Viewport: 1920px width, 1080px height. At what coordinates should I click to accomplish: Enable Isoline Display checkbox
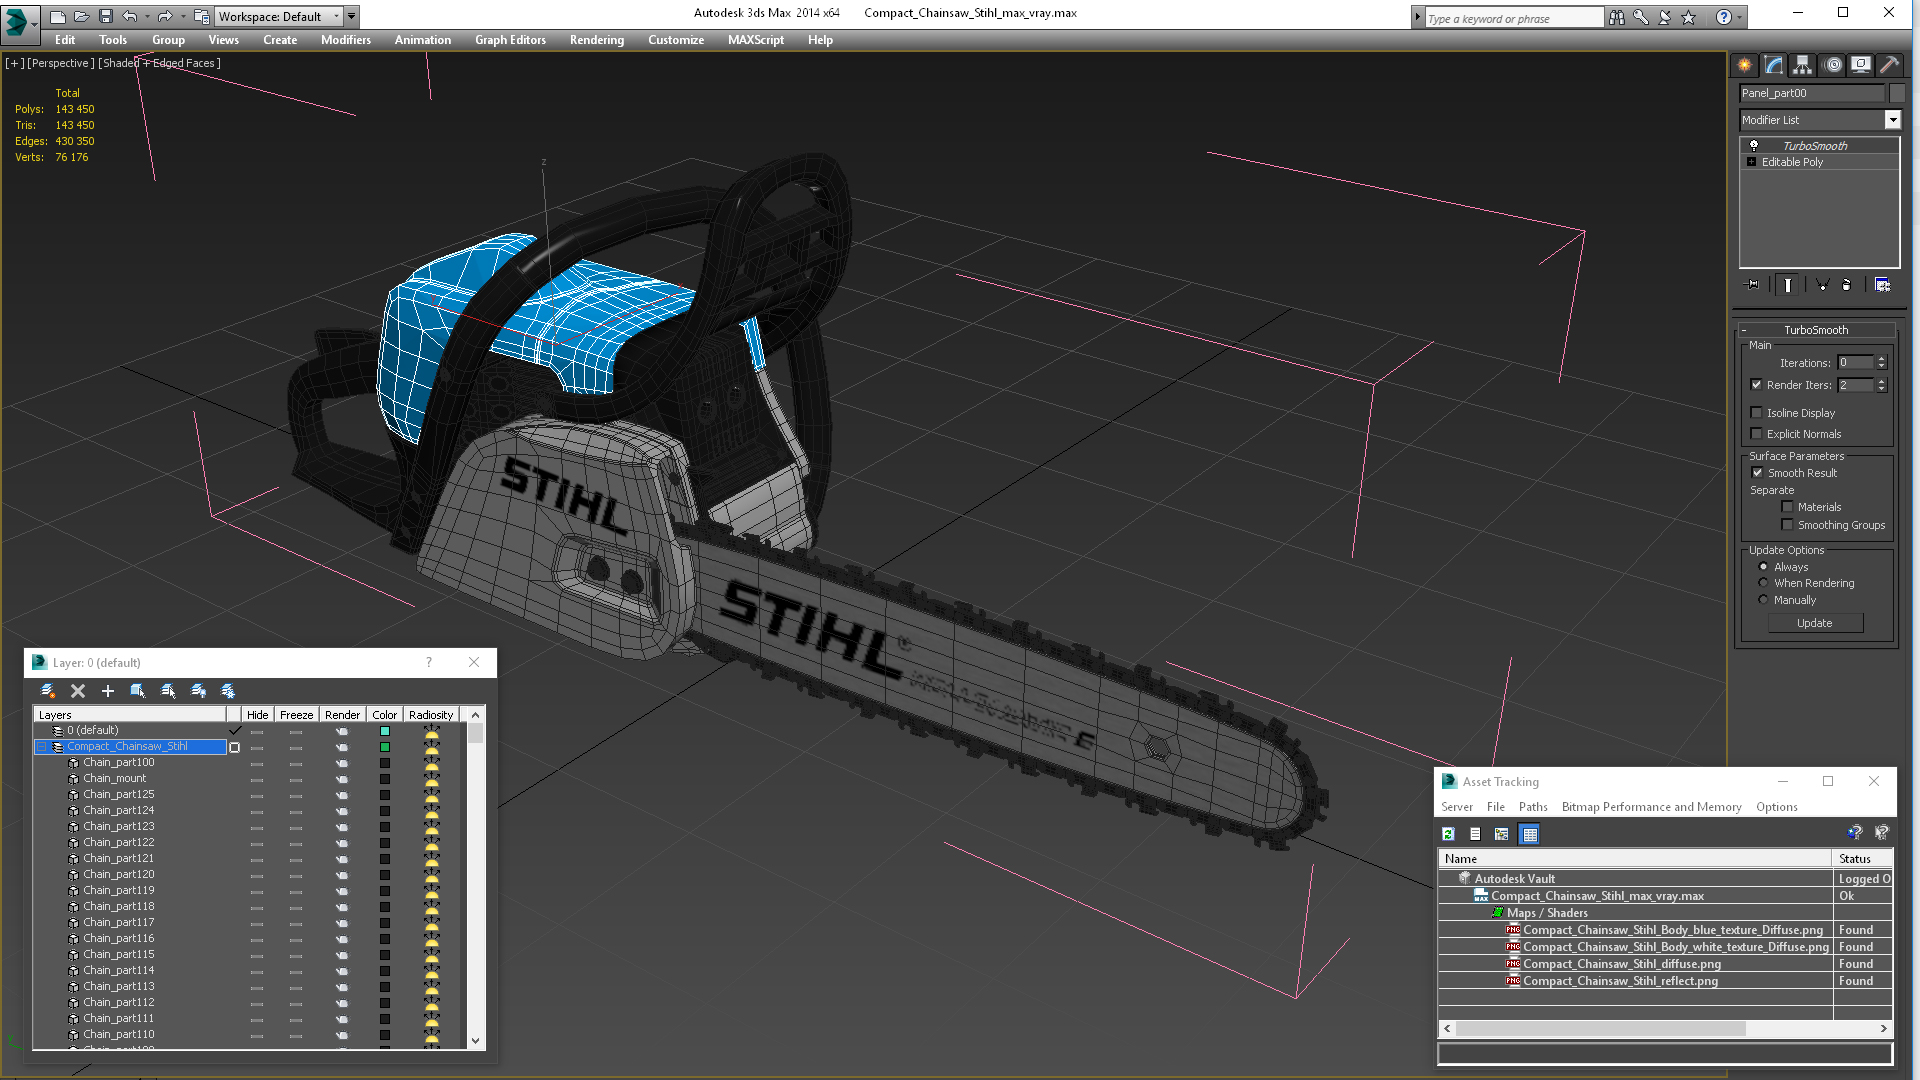pyautogui.click(x=1757, y=413)
